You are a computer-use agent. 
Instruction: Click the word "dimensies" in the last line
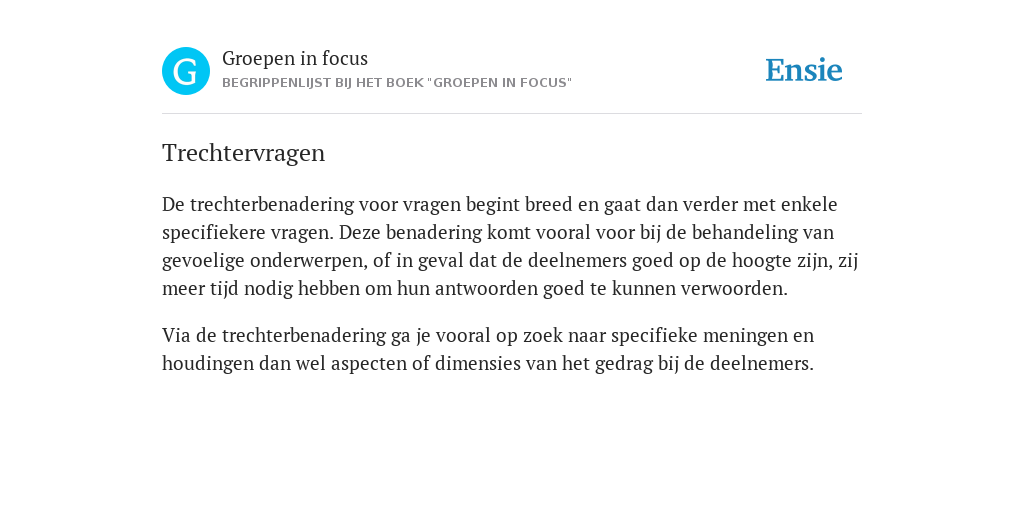[484, 364]
